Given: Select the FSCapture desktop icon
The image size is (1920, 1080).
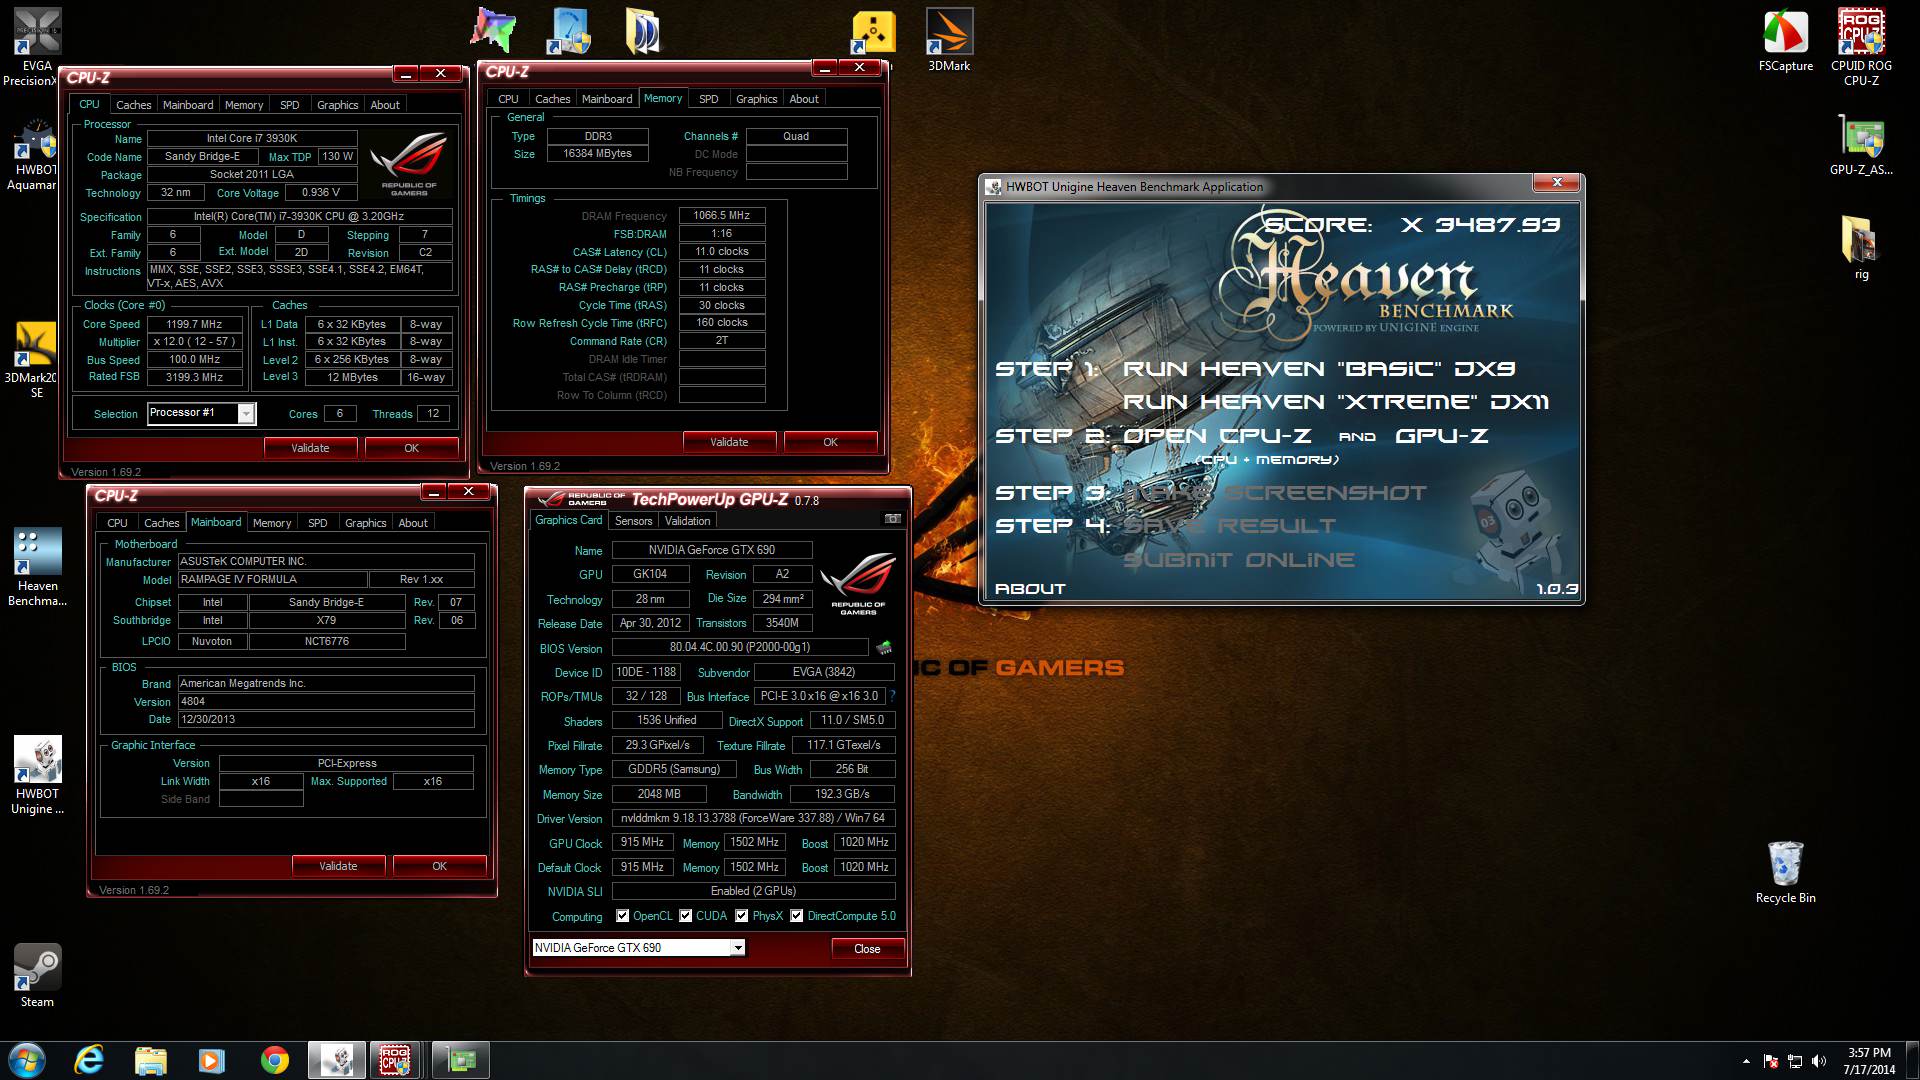Looking at the screenshot, I should [1785, 40].
